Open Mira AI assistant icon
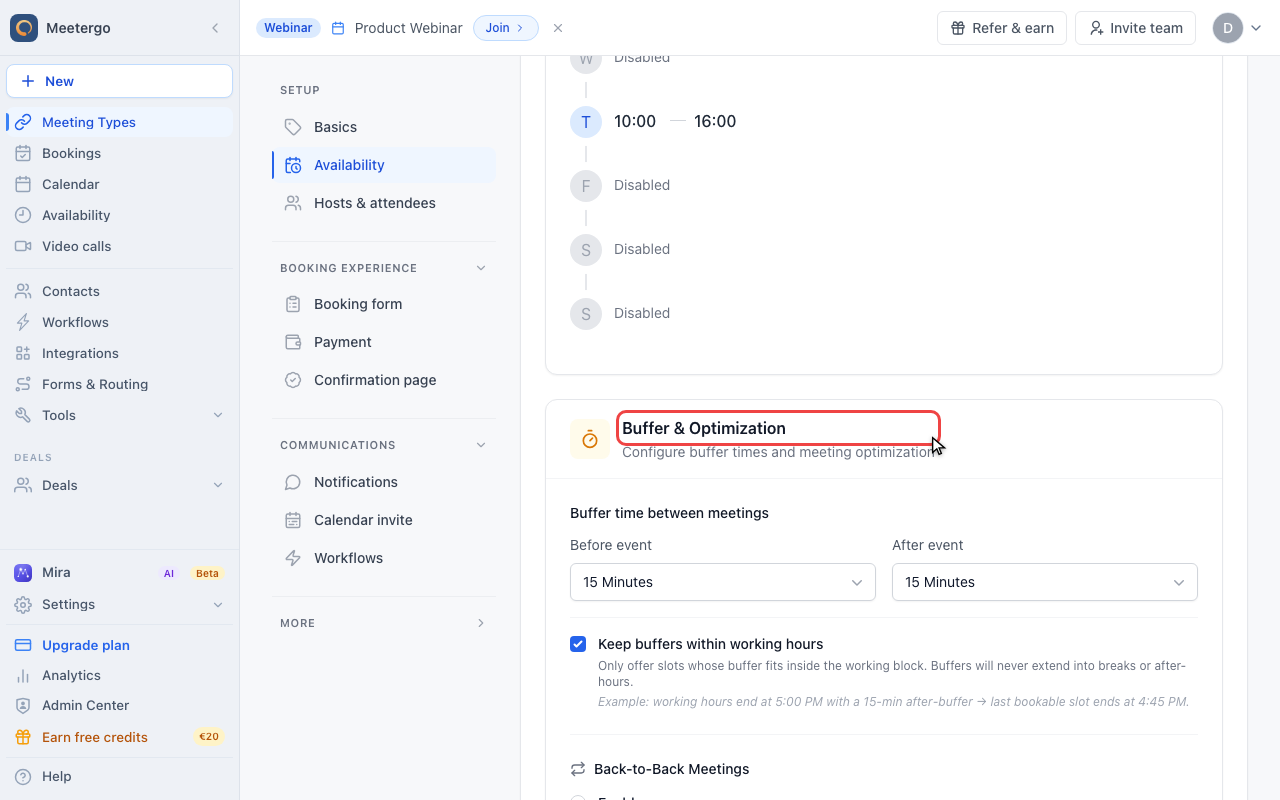This screenshot has width=1280, height=800. [x=23, y=573]
